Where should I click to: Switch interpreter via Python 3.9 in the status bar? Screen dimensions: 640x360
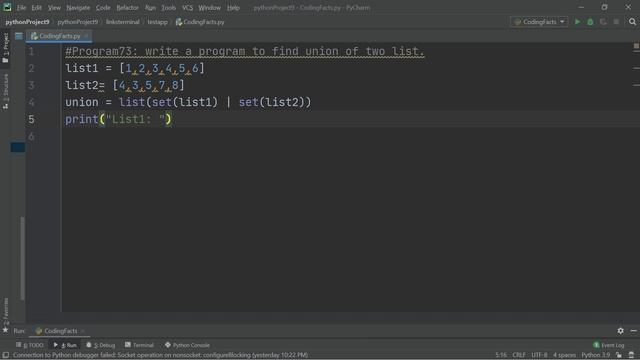coord(596,355)
